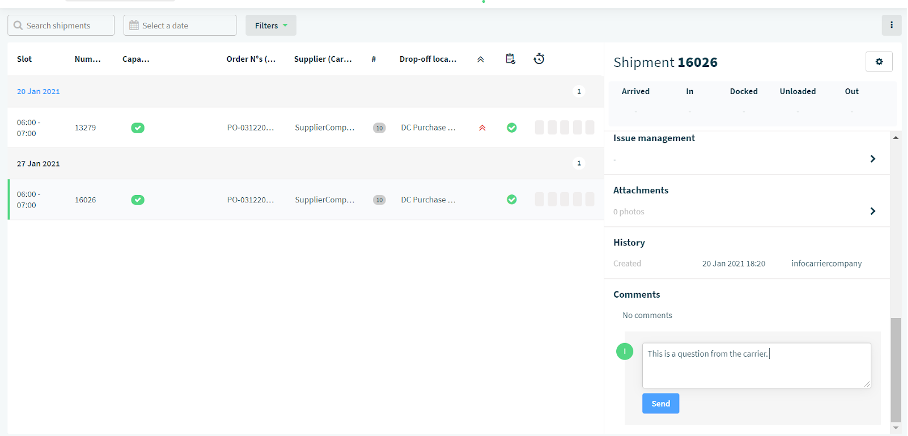This screenshot has width=908, height=436.
Task: Click the # column header
Action: (374, 59)
